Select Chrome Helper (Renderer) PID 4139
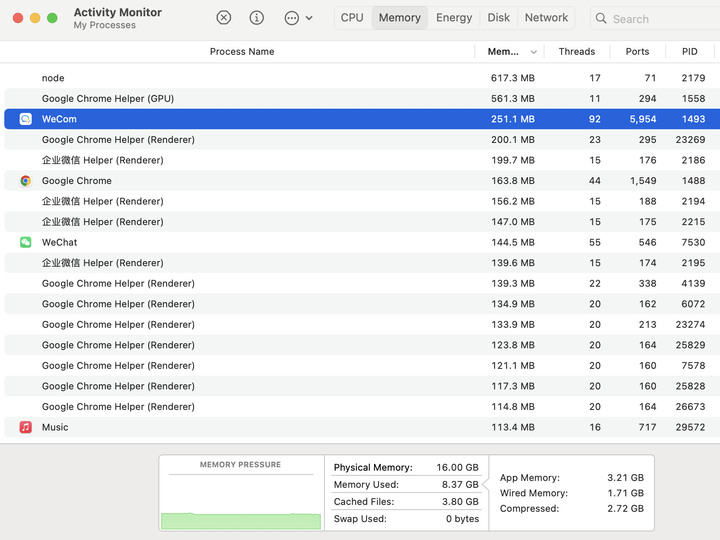Screen dimensions: 720x540 click(362, 284)
